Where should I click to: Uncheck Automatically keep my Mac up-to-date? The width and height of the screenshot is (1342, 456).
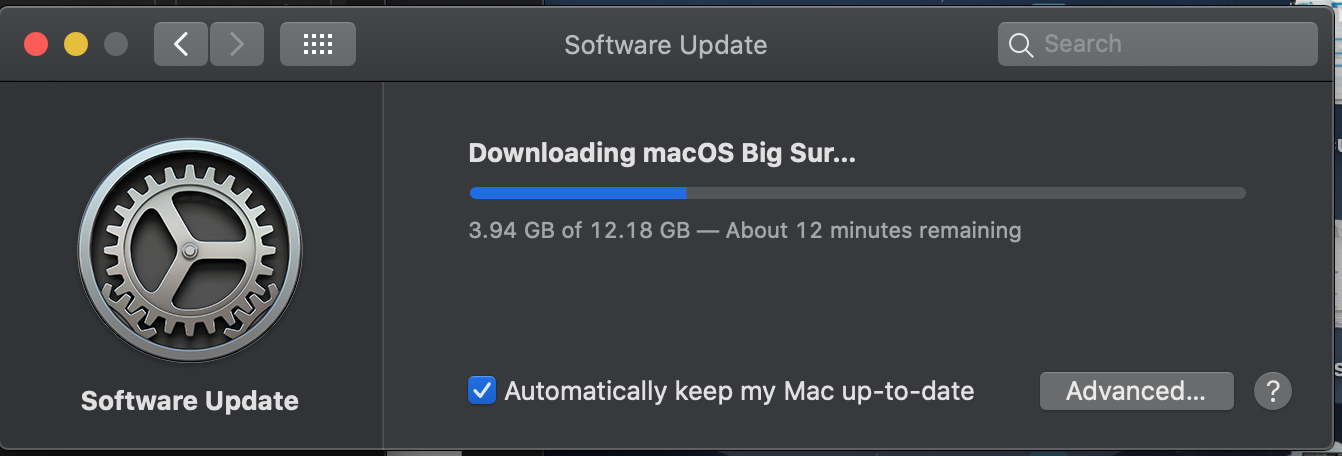click(x=482, y=390)
